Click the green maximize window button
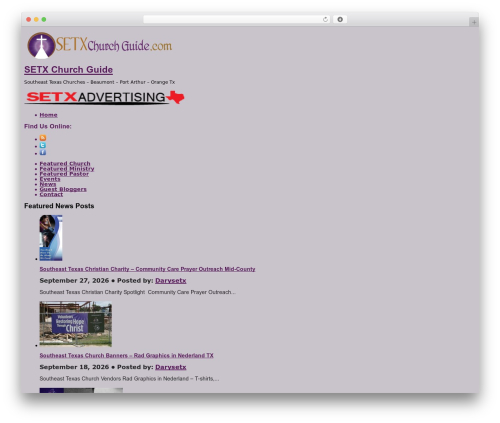500x423 pixels. coord(44,19)
